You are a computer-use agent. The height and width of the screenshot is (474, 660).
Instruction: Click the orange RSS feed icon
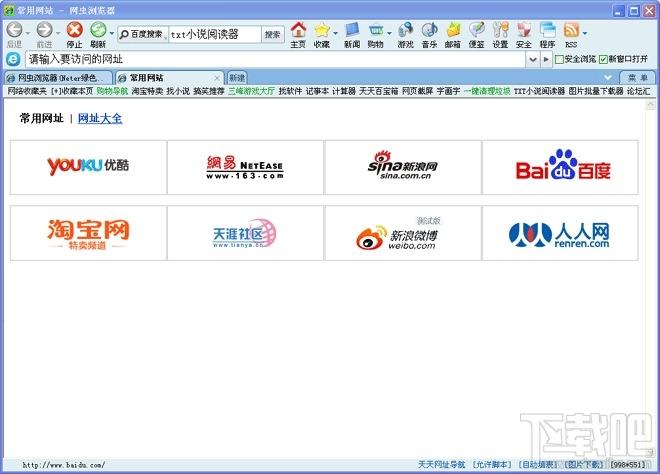[572, 30]
